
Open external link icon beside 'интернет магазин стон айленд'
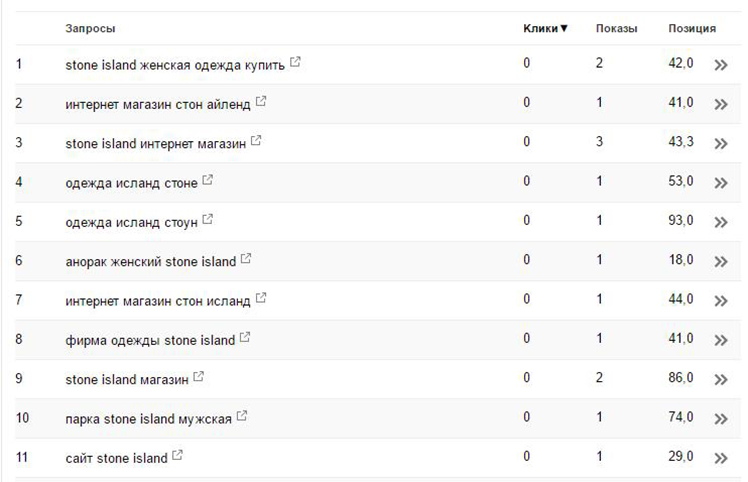[261, 101]
